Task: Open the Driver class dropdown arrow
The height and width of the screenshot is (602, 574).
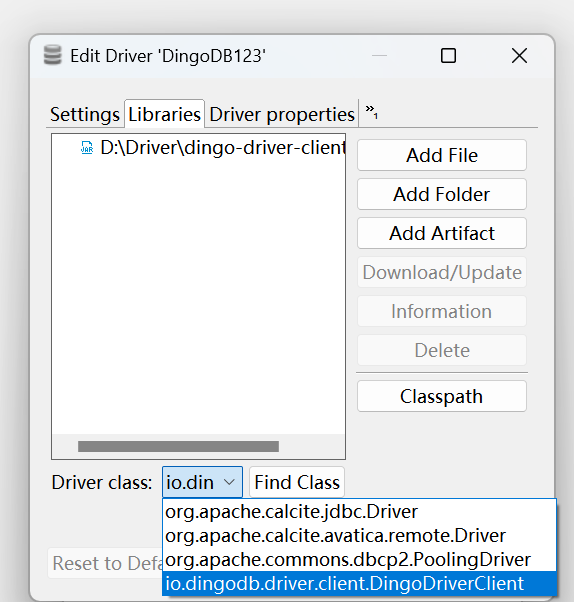Action: pos(229,482)
